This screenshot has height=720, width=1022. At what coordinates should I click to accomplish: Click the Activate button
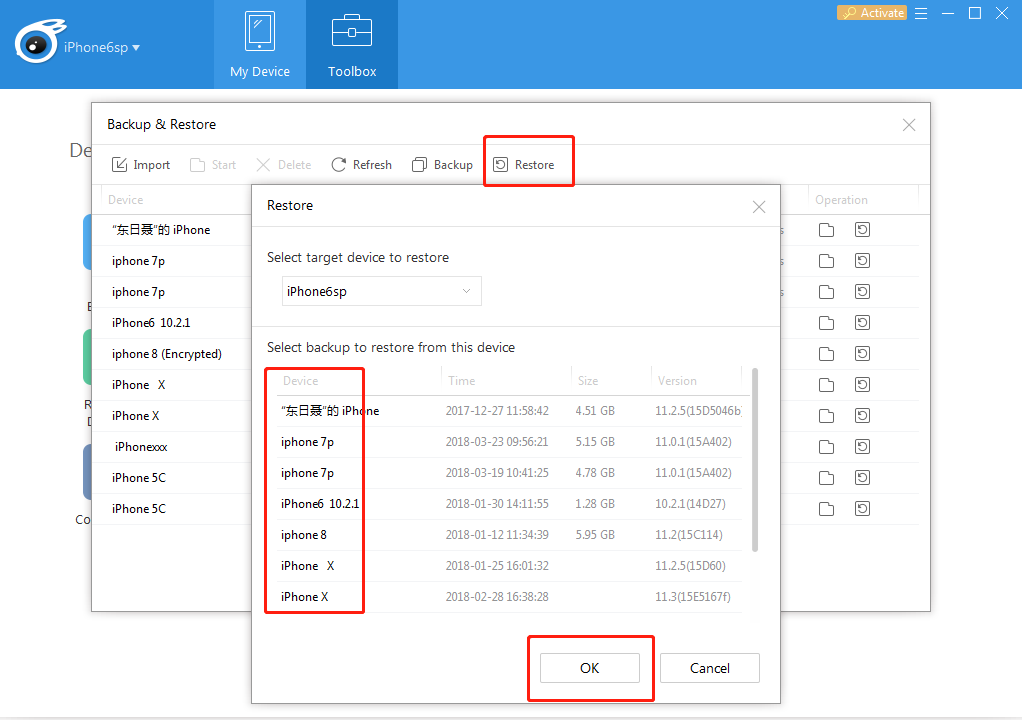871,13
